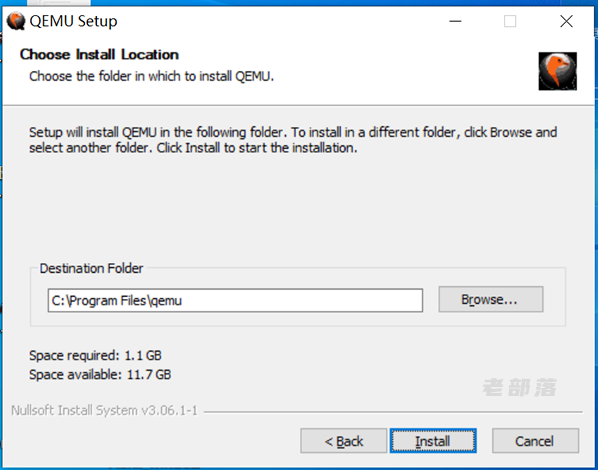Screen dimensions: 598x470
Task: Open the Browse... folder picker
Action: coord(491,299)
